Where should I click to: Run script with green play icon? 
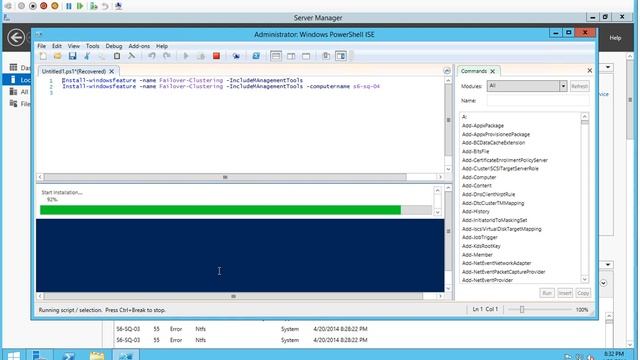pos(186,56)
